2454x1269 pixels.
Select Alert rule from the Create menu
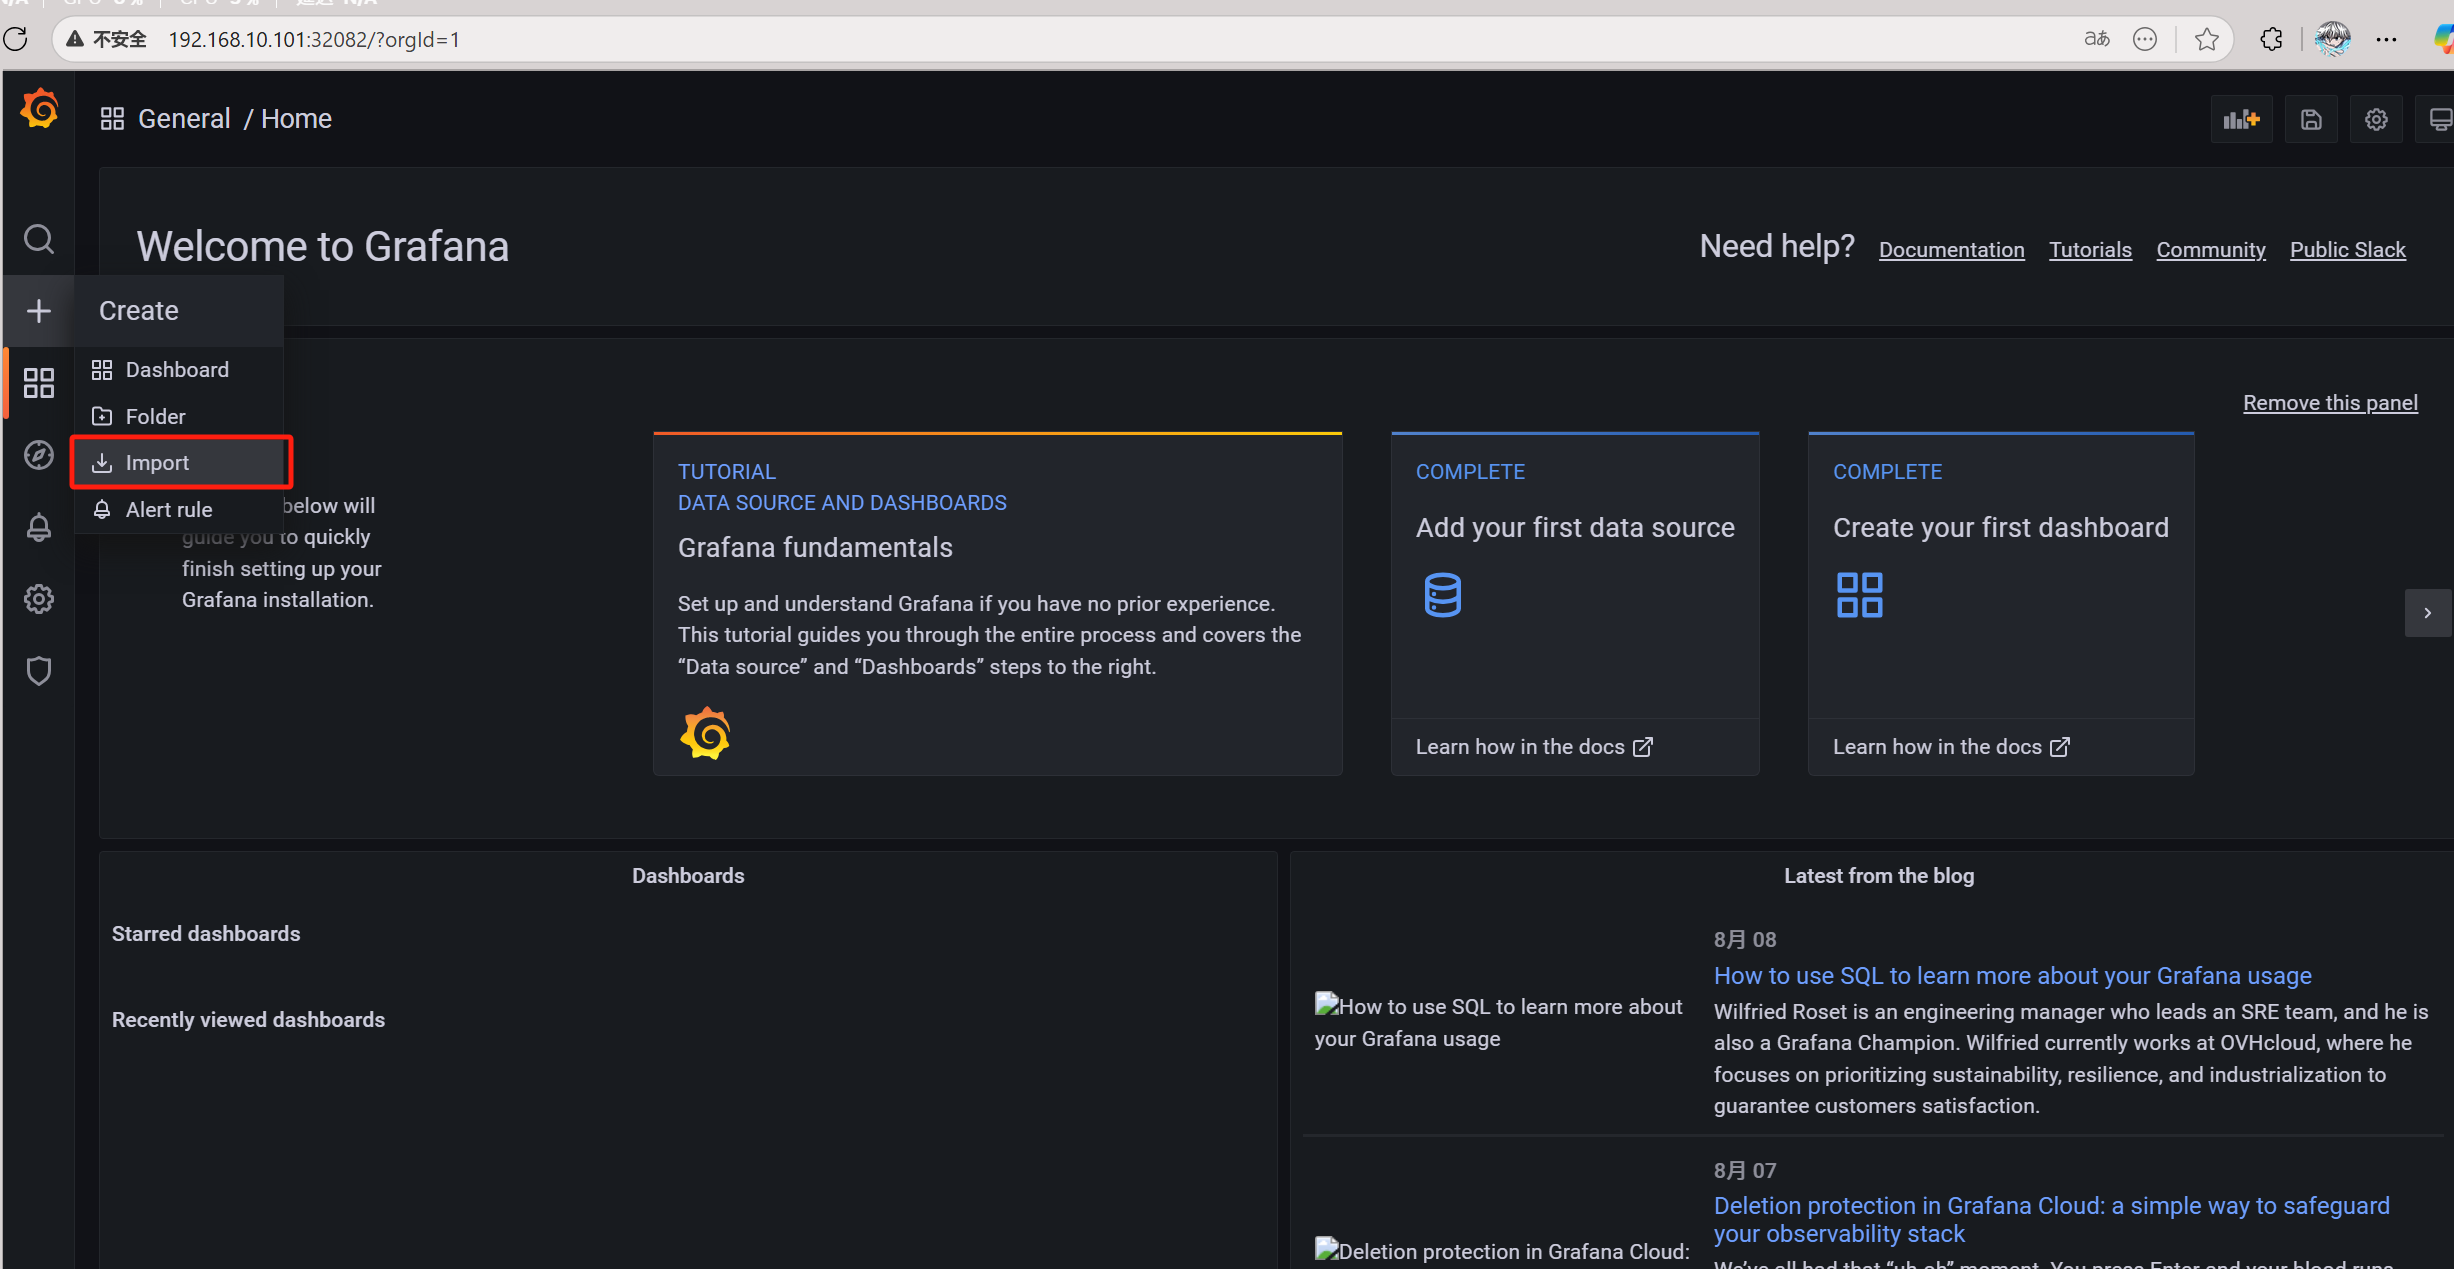(179, 509)
